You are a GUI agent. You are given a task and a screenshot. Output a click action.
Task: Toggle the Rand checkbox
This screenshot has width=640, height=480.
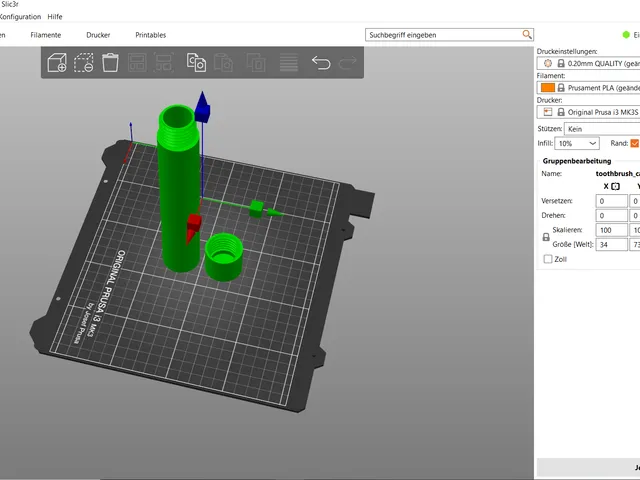pyautogui.click(x=635, y=143)
